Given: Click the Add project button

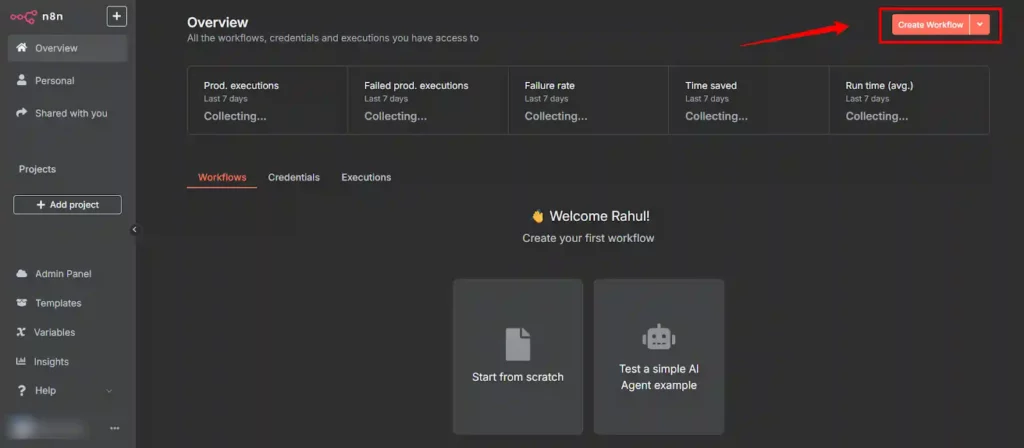Looking at the screenshot, I should 67,204.
